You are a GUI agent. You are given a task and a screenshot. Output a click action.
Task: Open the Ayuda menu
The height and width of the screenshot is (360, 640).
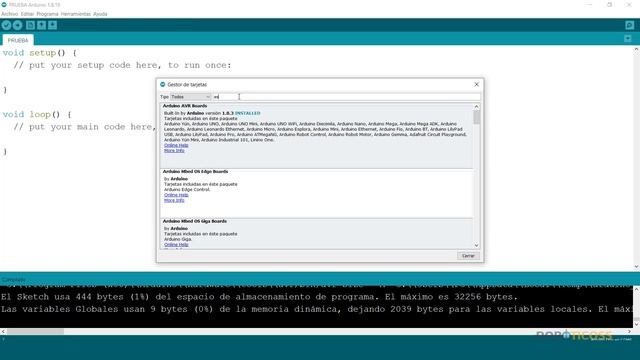click(100, 14)
